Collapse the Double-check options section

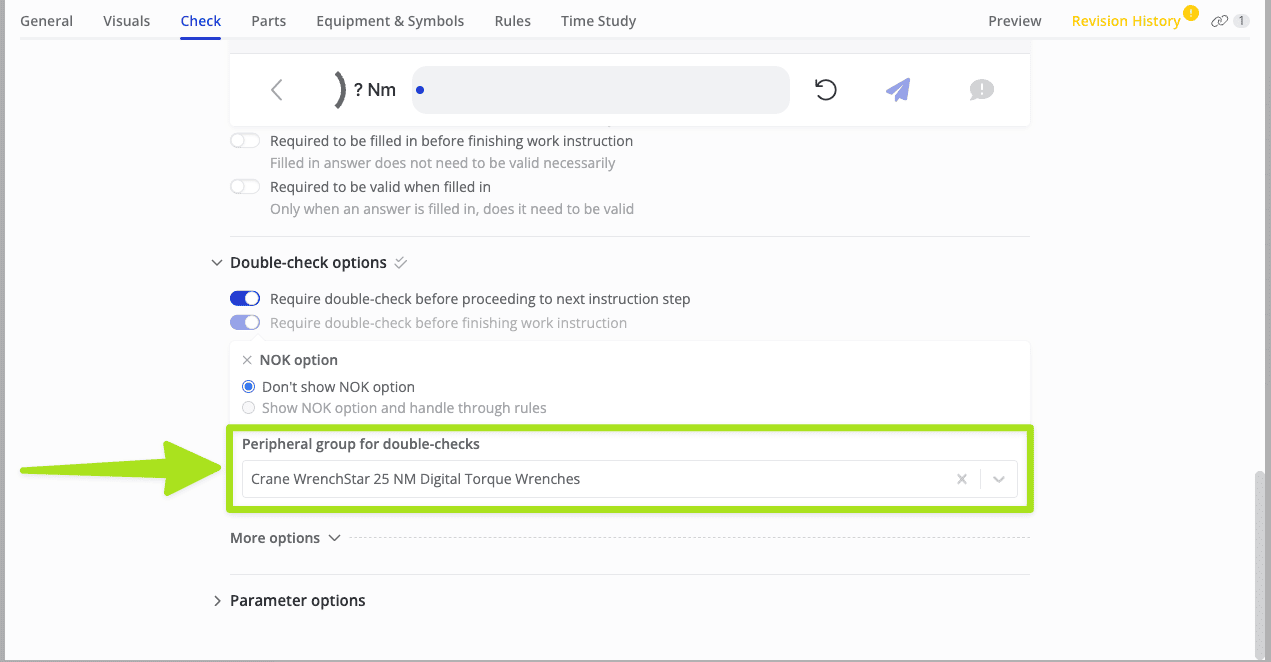(217, 263)
